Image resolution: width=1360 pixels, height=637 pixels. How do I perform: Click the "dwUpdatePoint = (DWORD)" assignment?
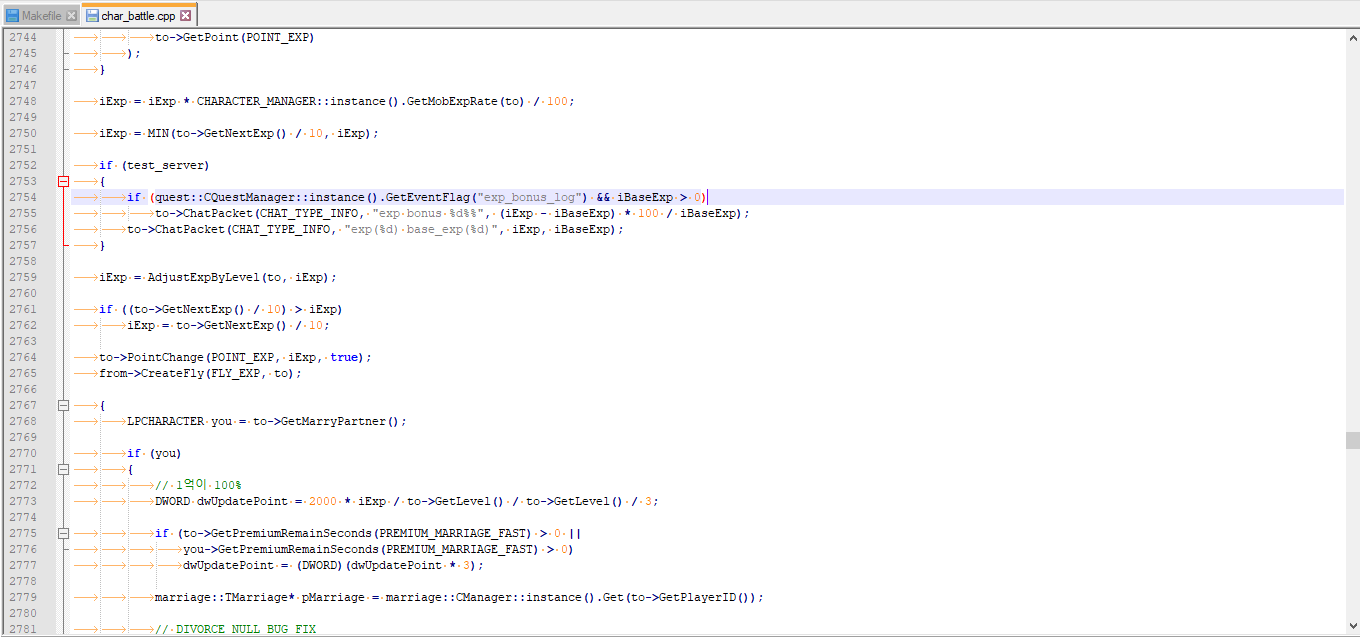333,565
